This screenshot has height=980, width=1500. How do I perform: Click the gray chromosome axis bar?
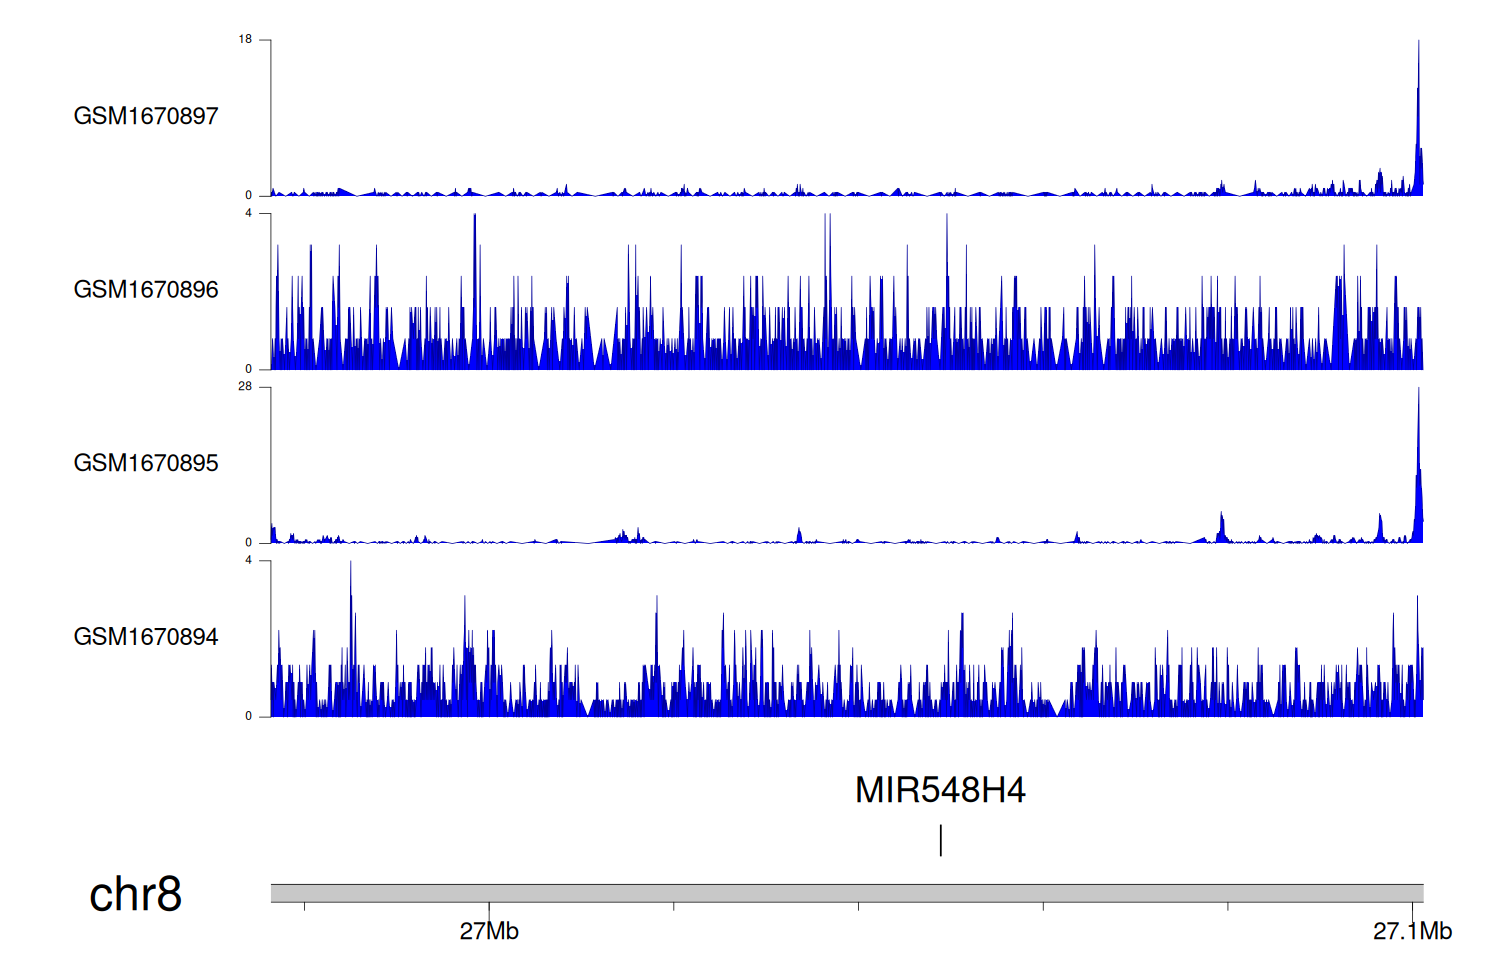click(x=846, y=893)
